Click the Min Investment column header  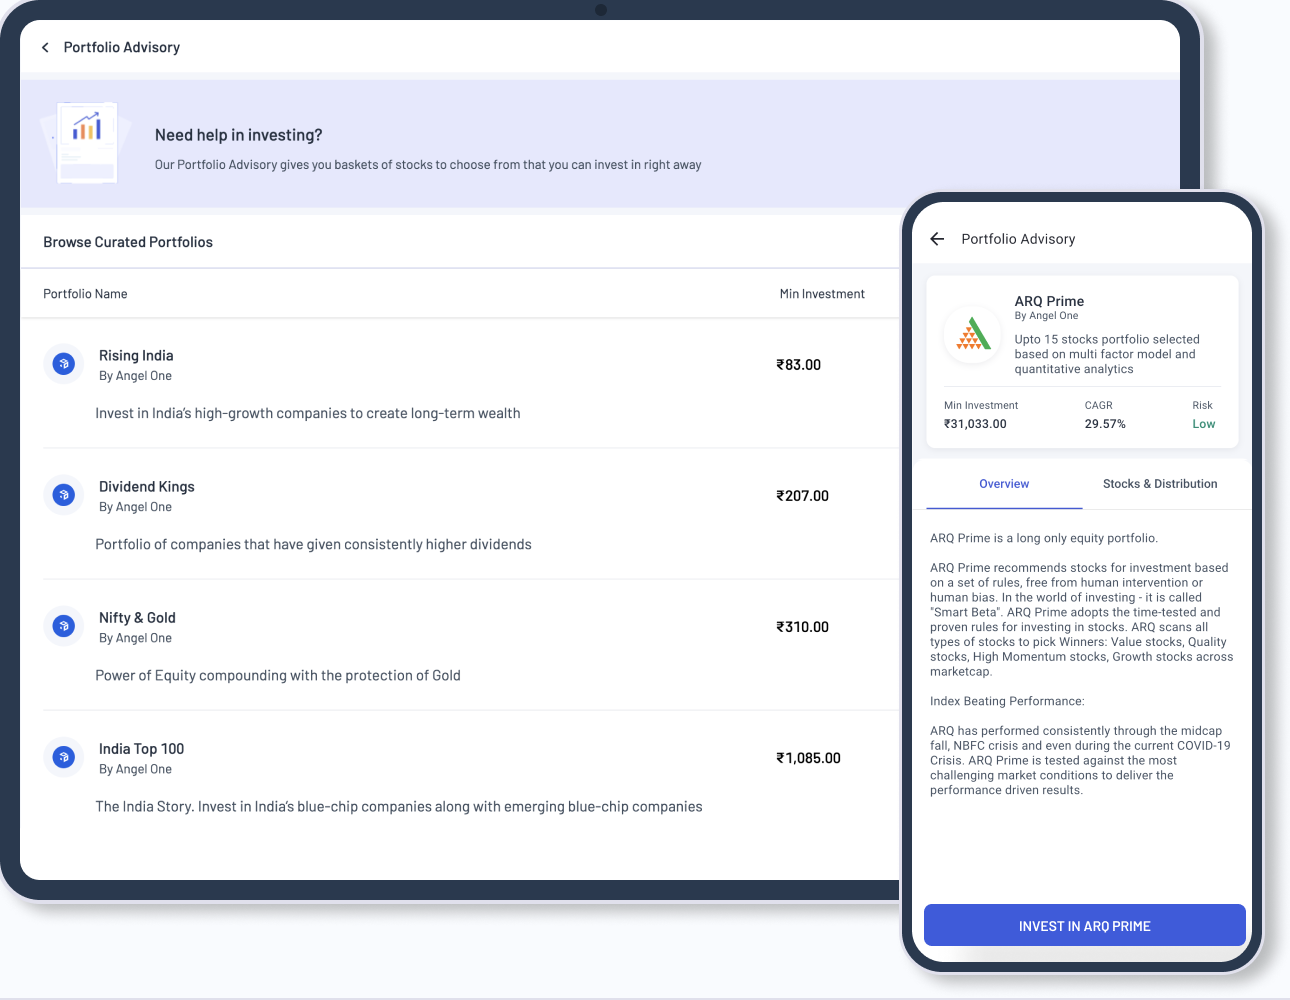821,294
